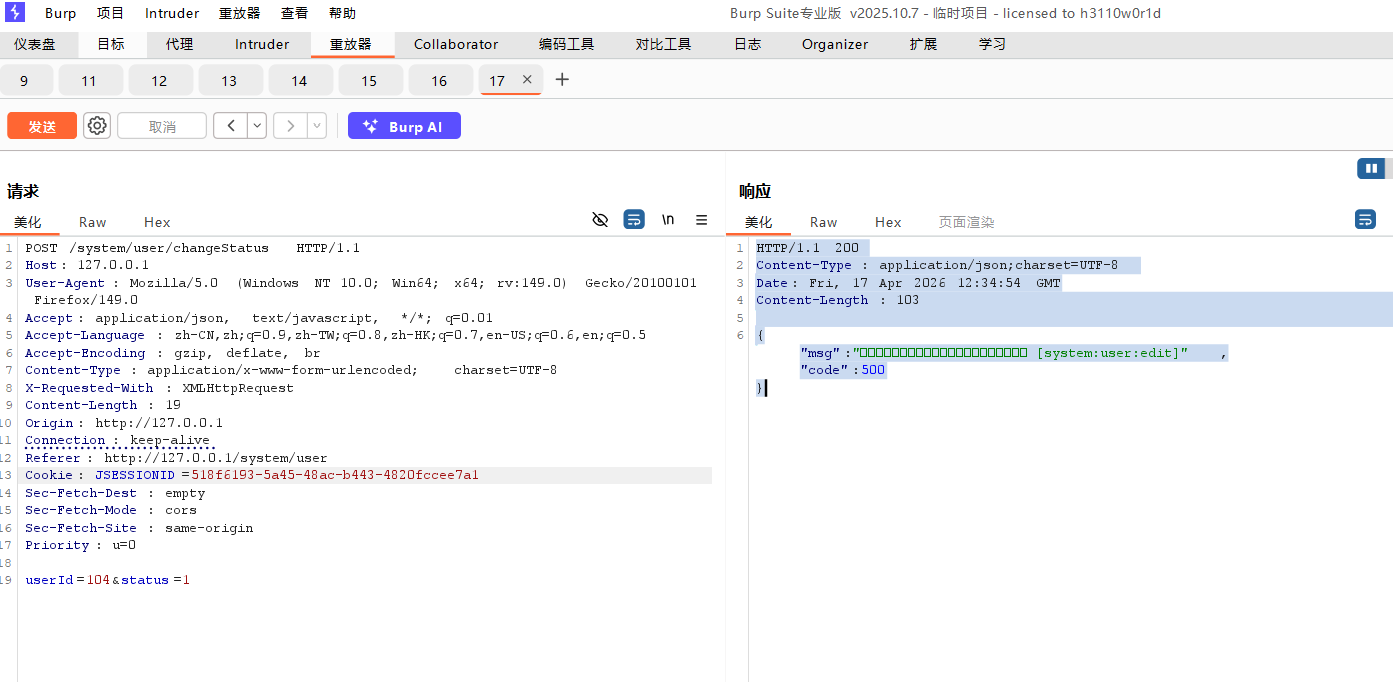Open the 查看 menu
Viewport: 1393px width, 682px height.
coord(294,13)
